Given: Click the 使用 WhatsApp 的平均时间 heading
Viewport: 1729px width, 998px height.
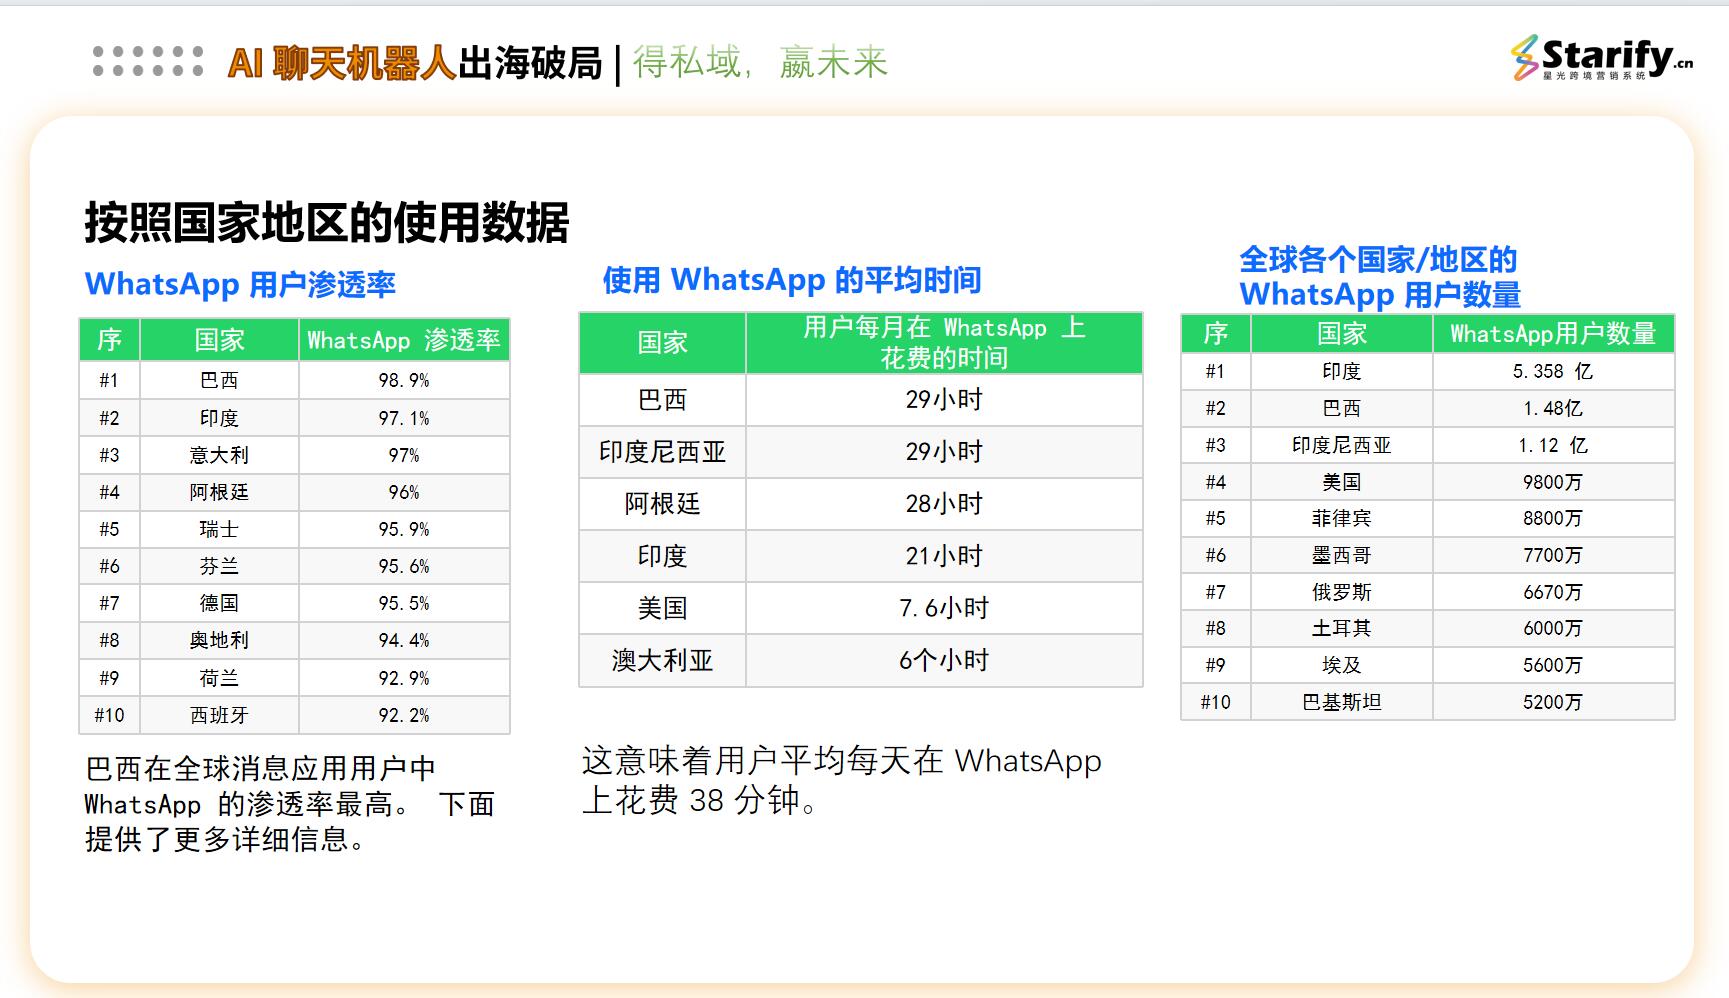Looking at the screenshot, I should pos(791,279).
